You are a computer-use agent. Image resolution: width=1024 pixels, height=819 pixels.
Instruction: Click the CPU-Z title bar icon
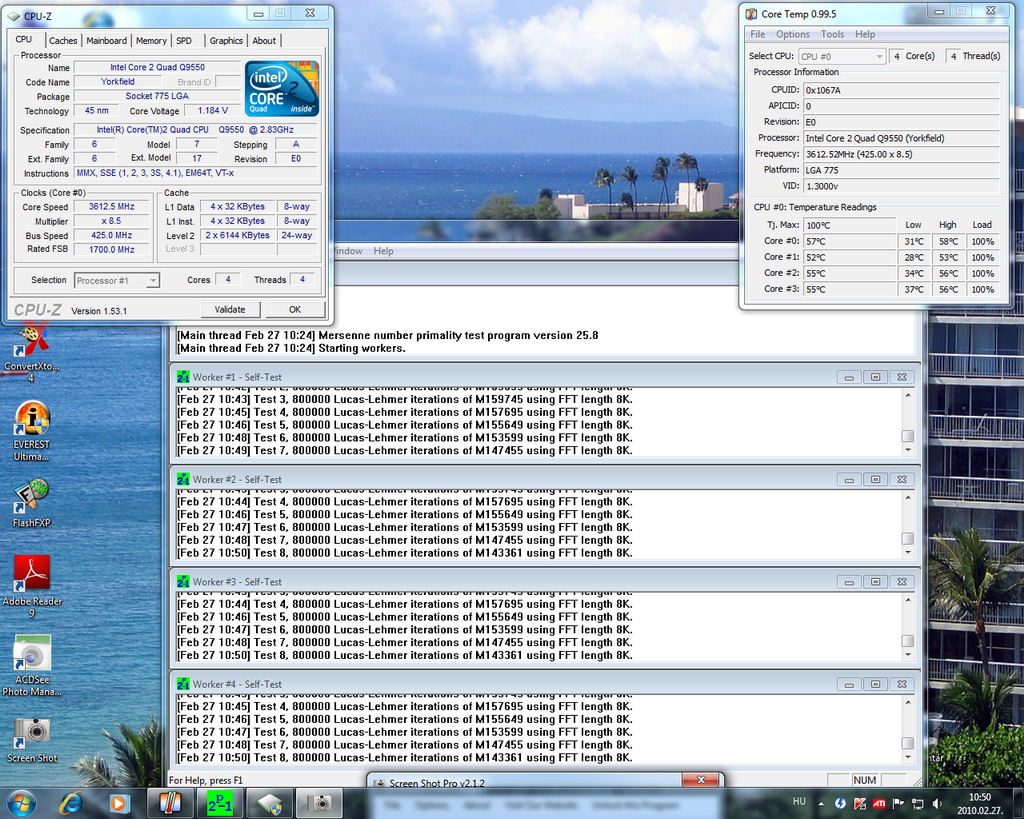[13, 16]
